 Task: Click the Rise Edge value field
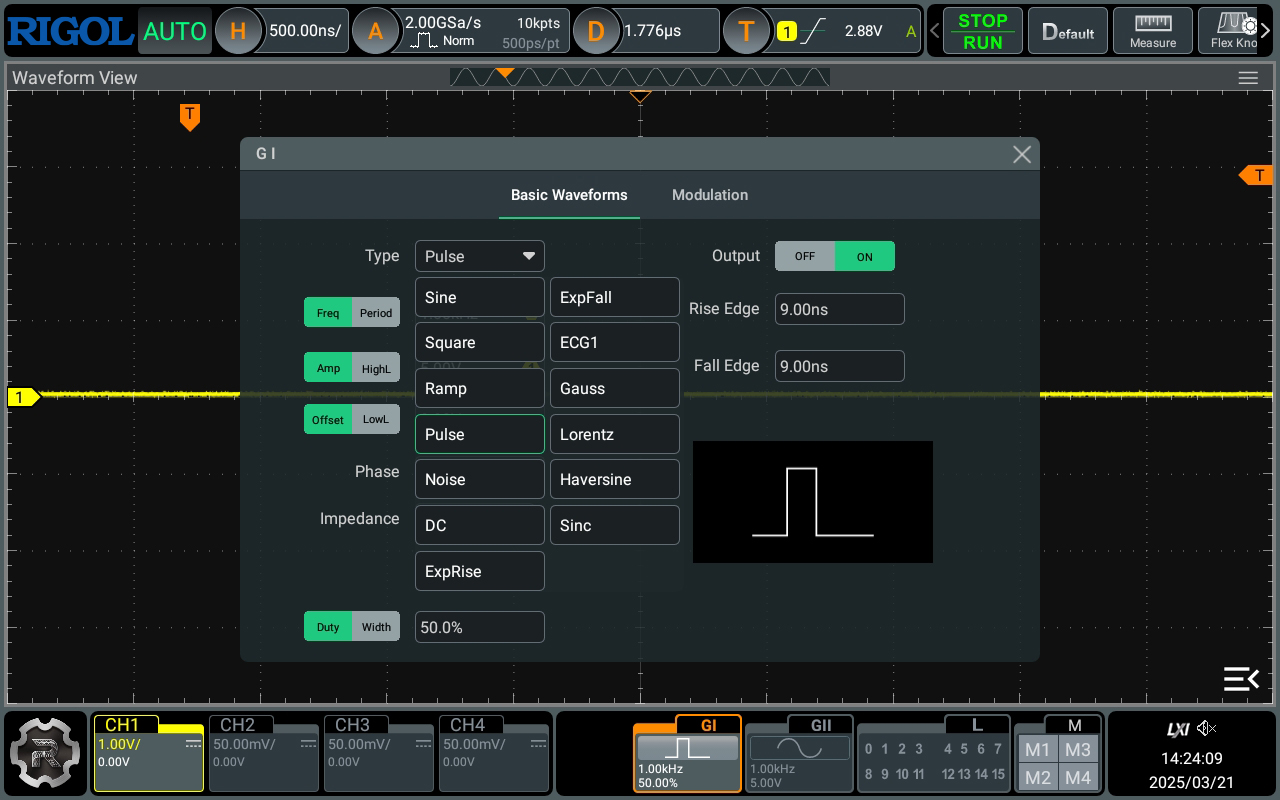[839, 309]
